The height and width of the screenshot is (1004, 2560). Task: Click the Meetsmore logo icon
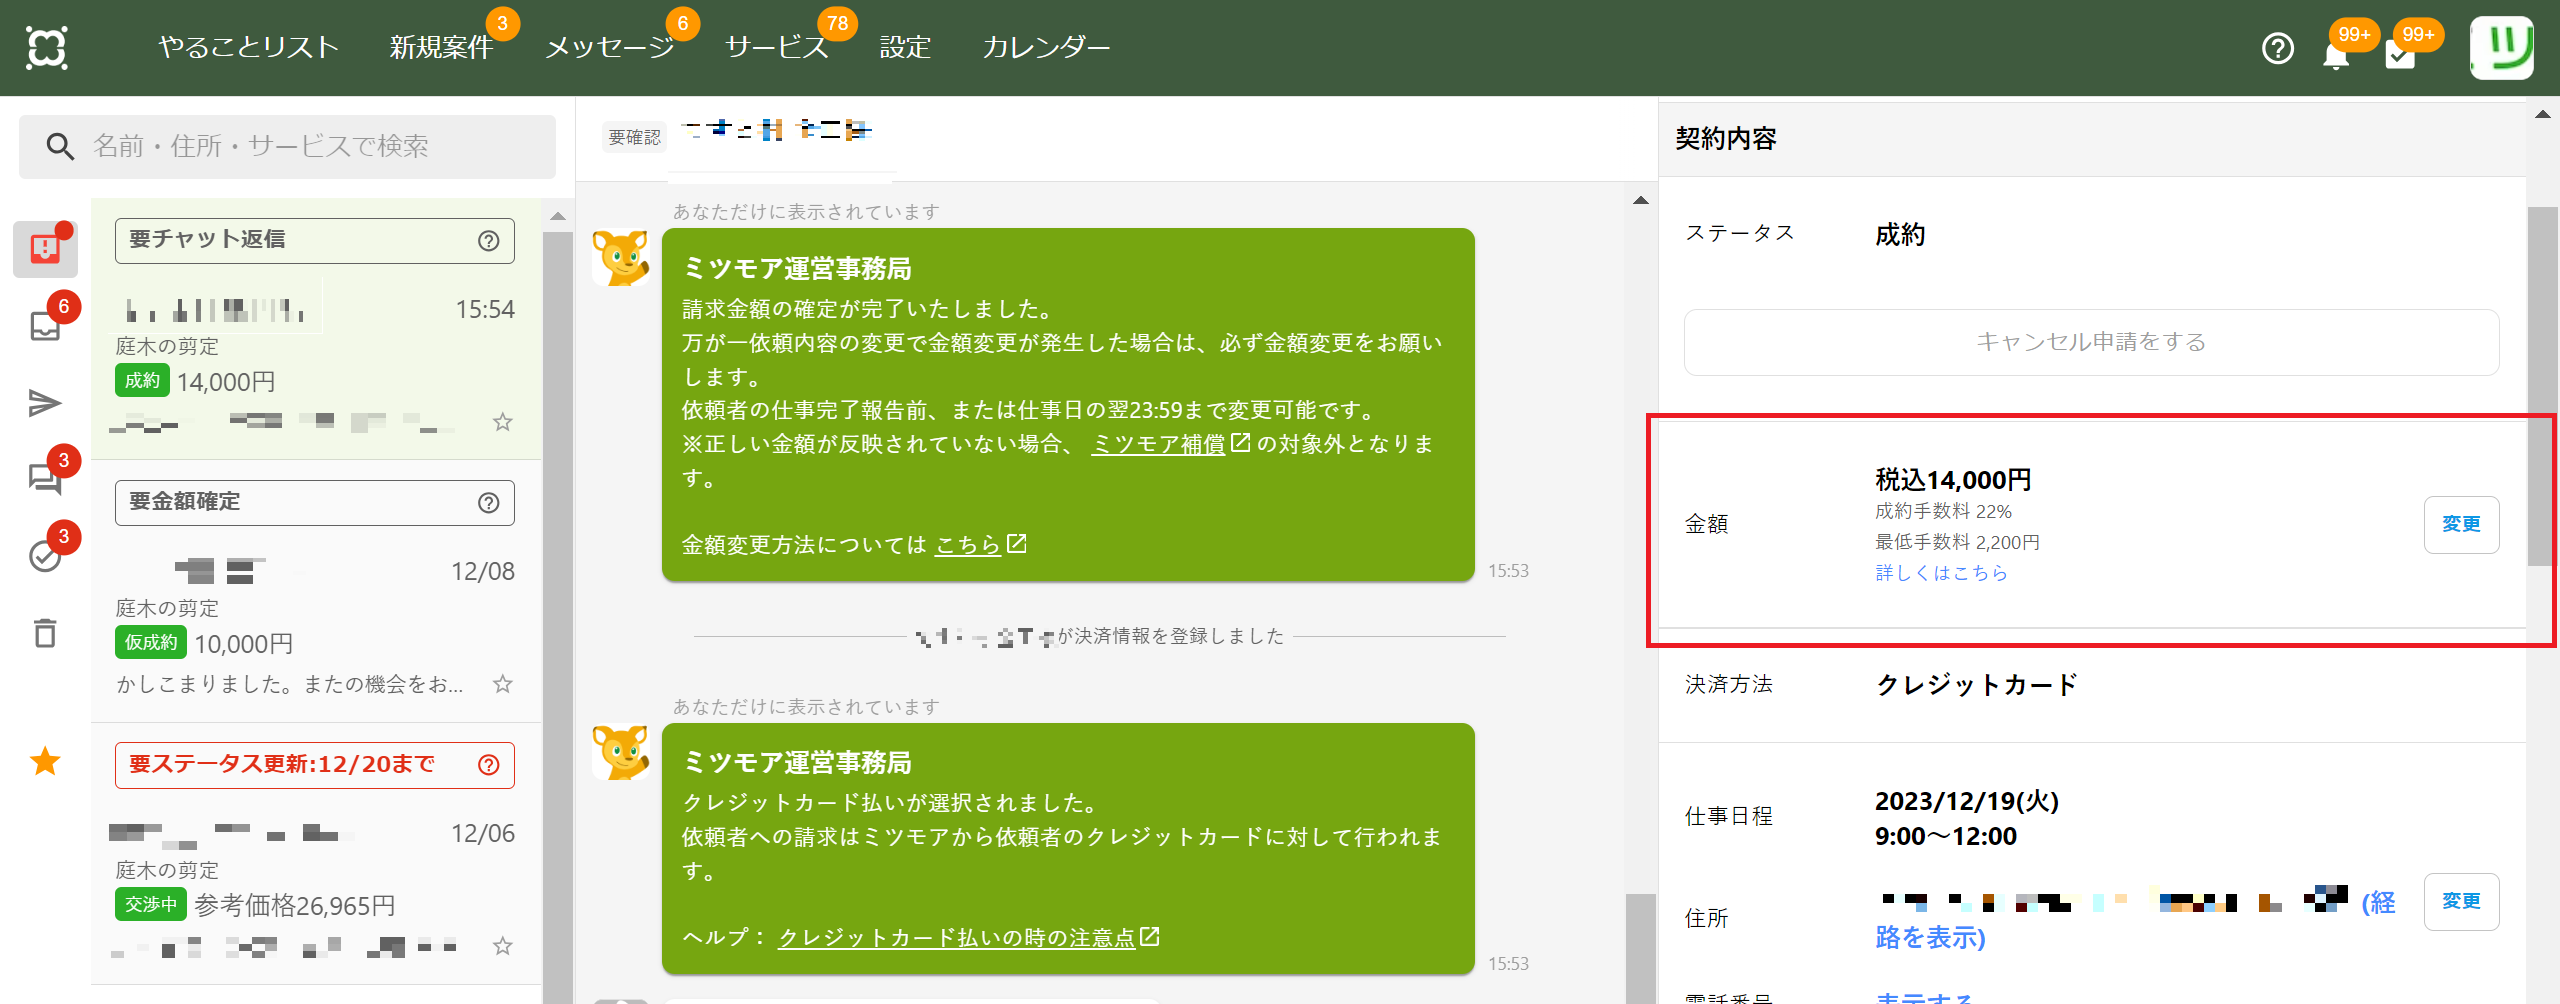tap(47, 47)
